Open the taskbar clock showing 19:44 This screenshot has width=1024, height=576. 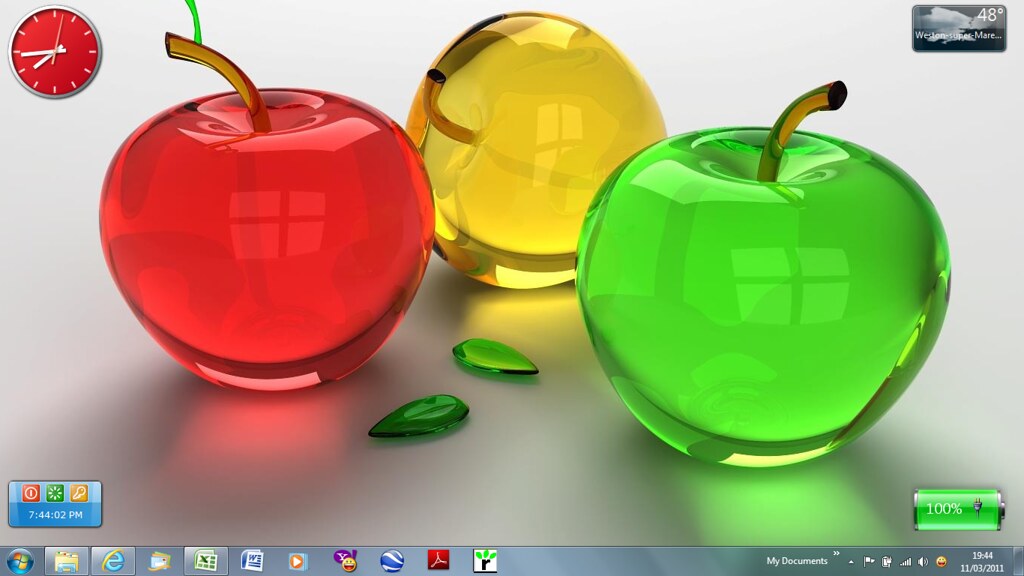coord(983,561)
